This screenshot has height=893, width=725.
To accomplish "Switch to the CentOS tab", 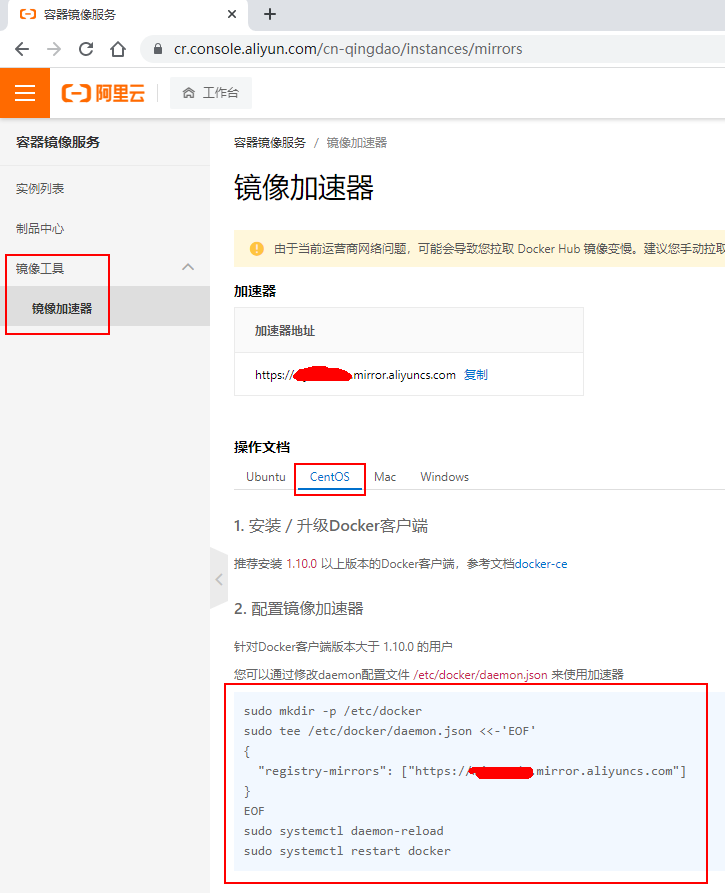I will coord(330,477).
